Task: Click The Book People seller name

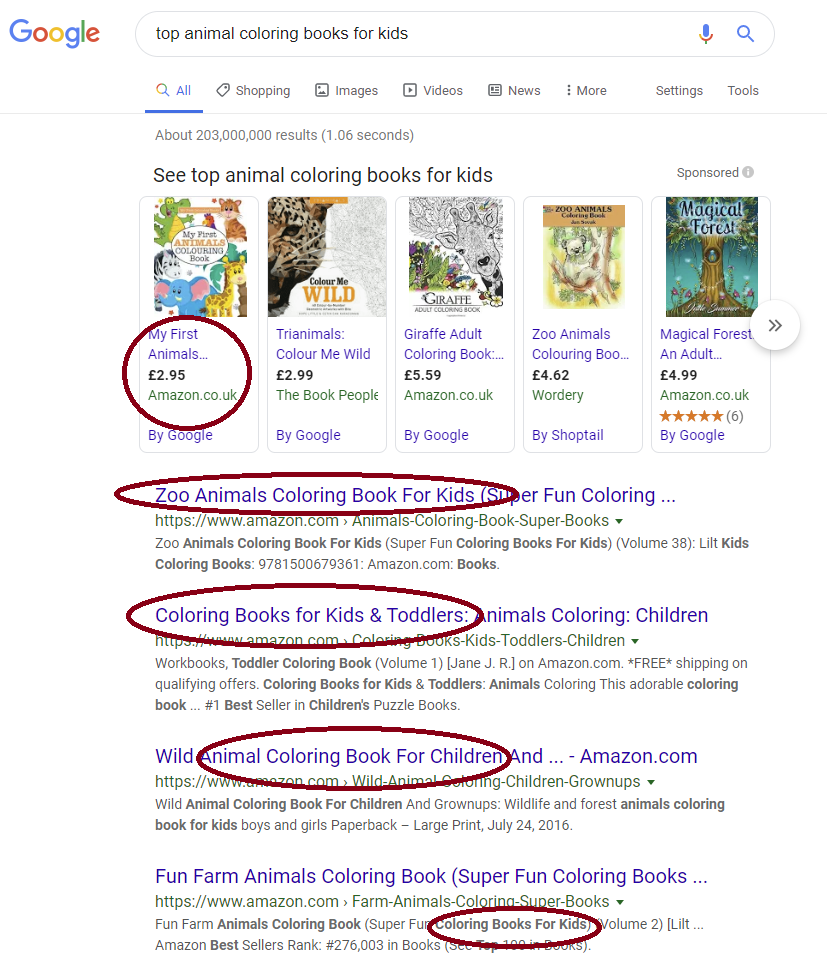Action: tap(327, 395)
